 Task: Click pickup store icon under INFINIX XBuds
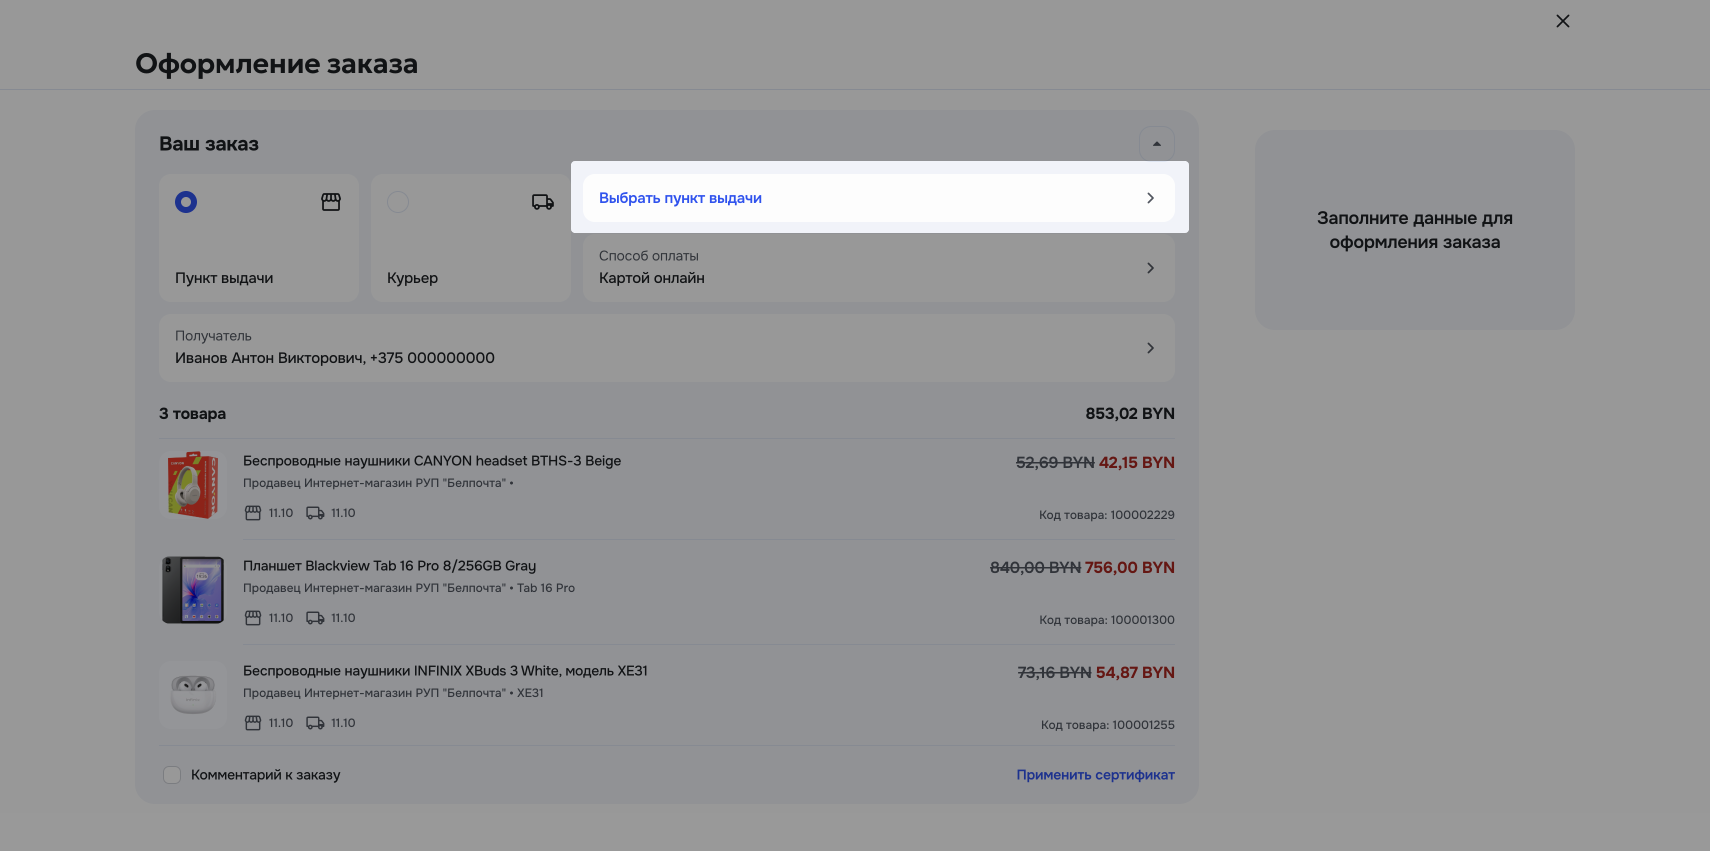click(253, 723)
